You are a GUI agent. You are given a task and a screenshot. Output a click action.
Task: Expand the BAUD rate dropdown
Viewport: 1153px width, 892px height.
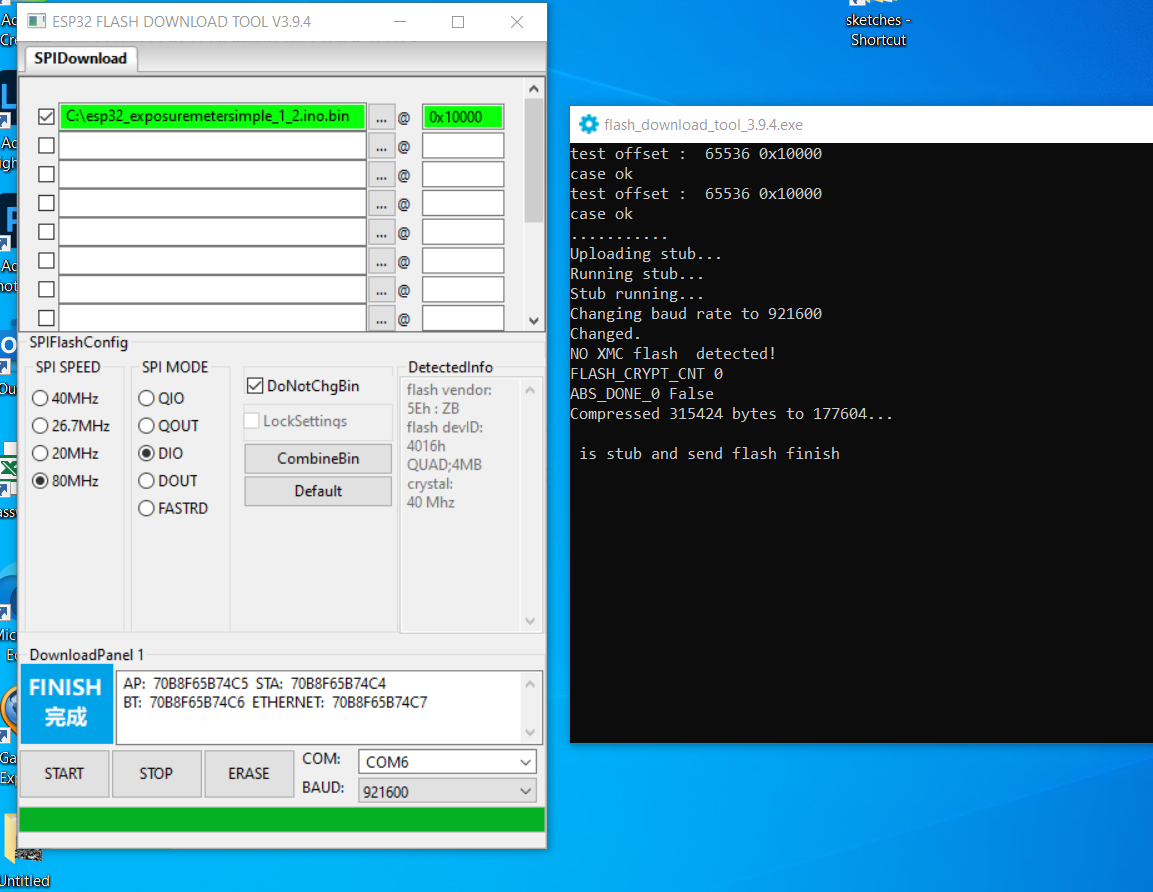tap(447, 792)
